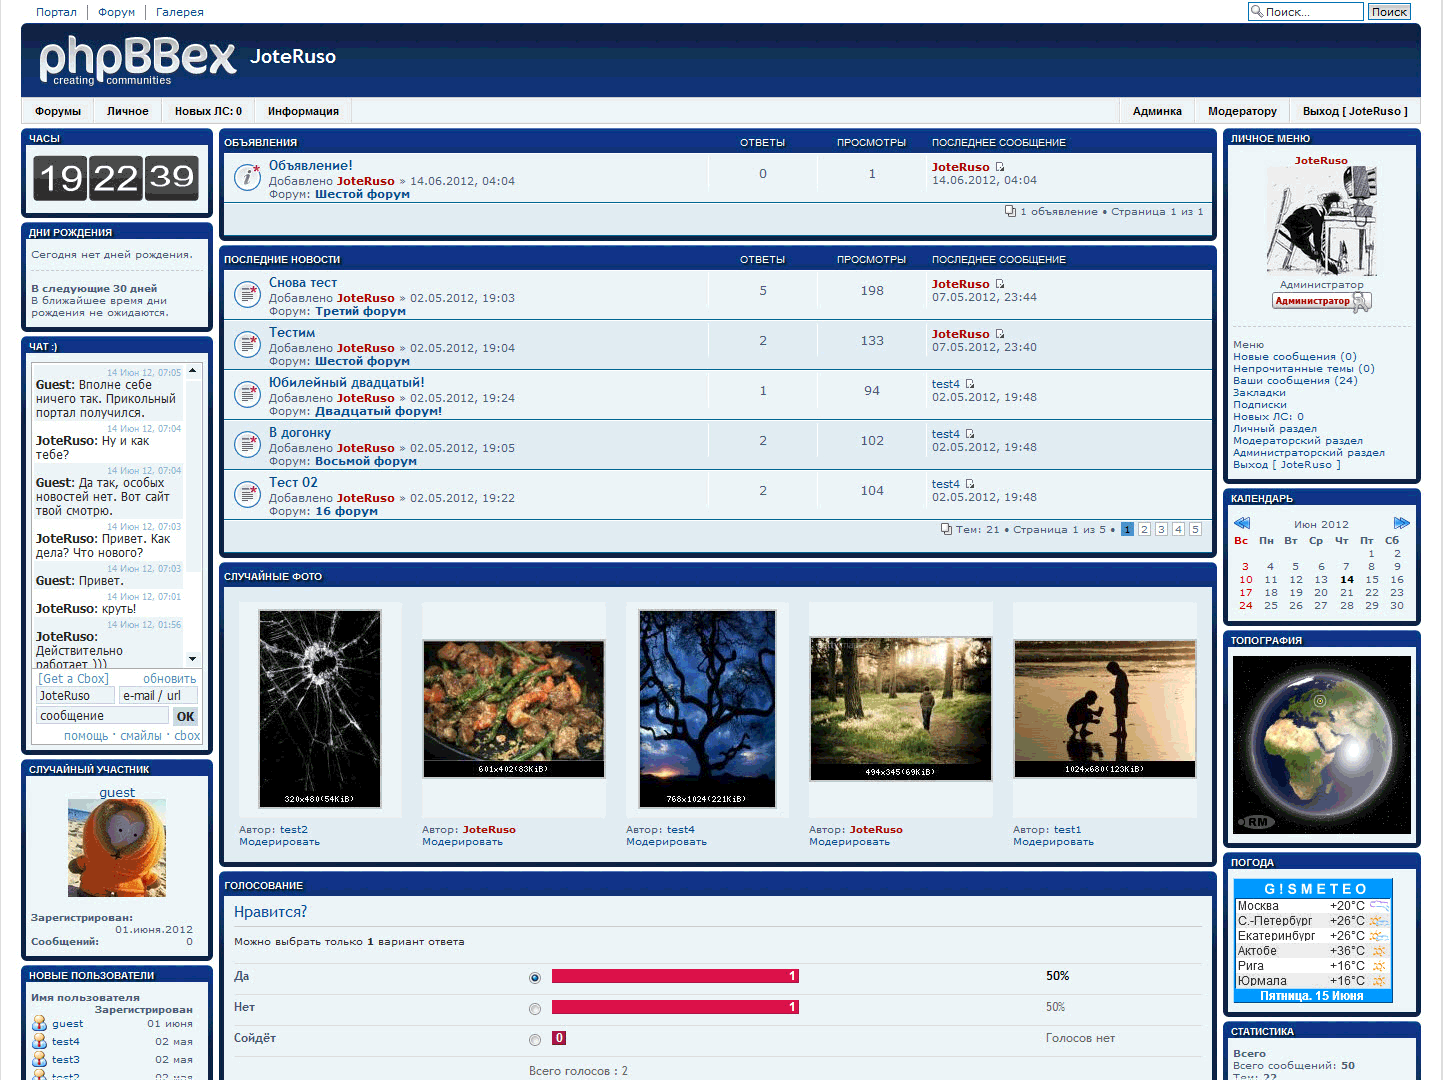This screenshot has width=1443, height=1080.
Task: Open the Форумы menu
Action: click(58, 111)
